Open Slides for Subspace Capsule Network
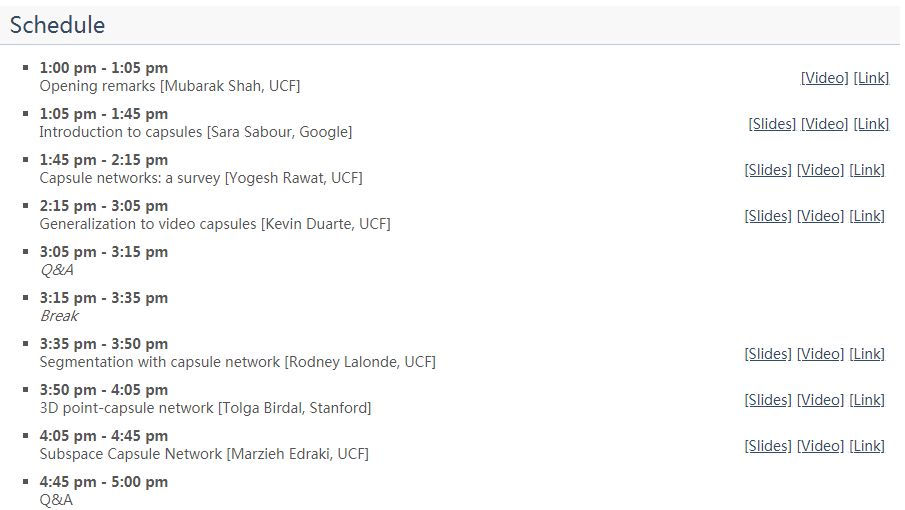Screen dimensions: 905x510 tap(768, 446)
